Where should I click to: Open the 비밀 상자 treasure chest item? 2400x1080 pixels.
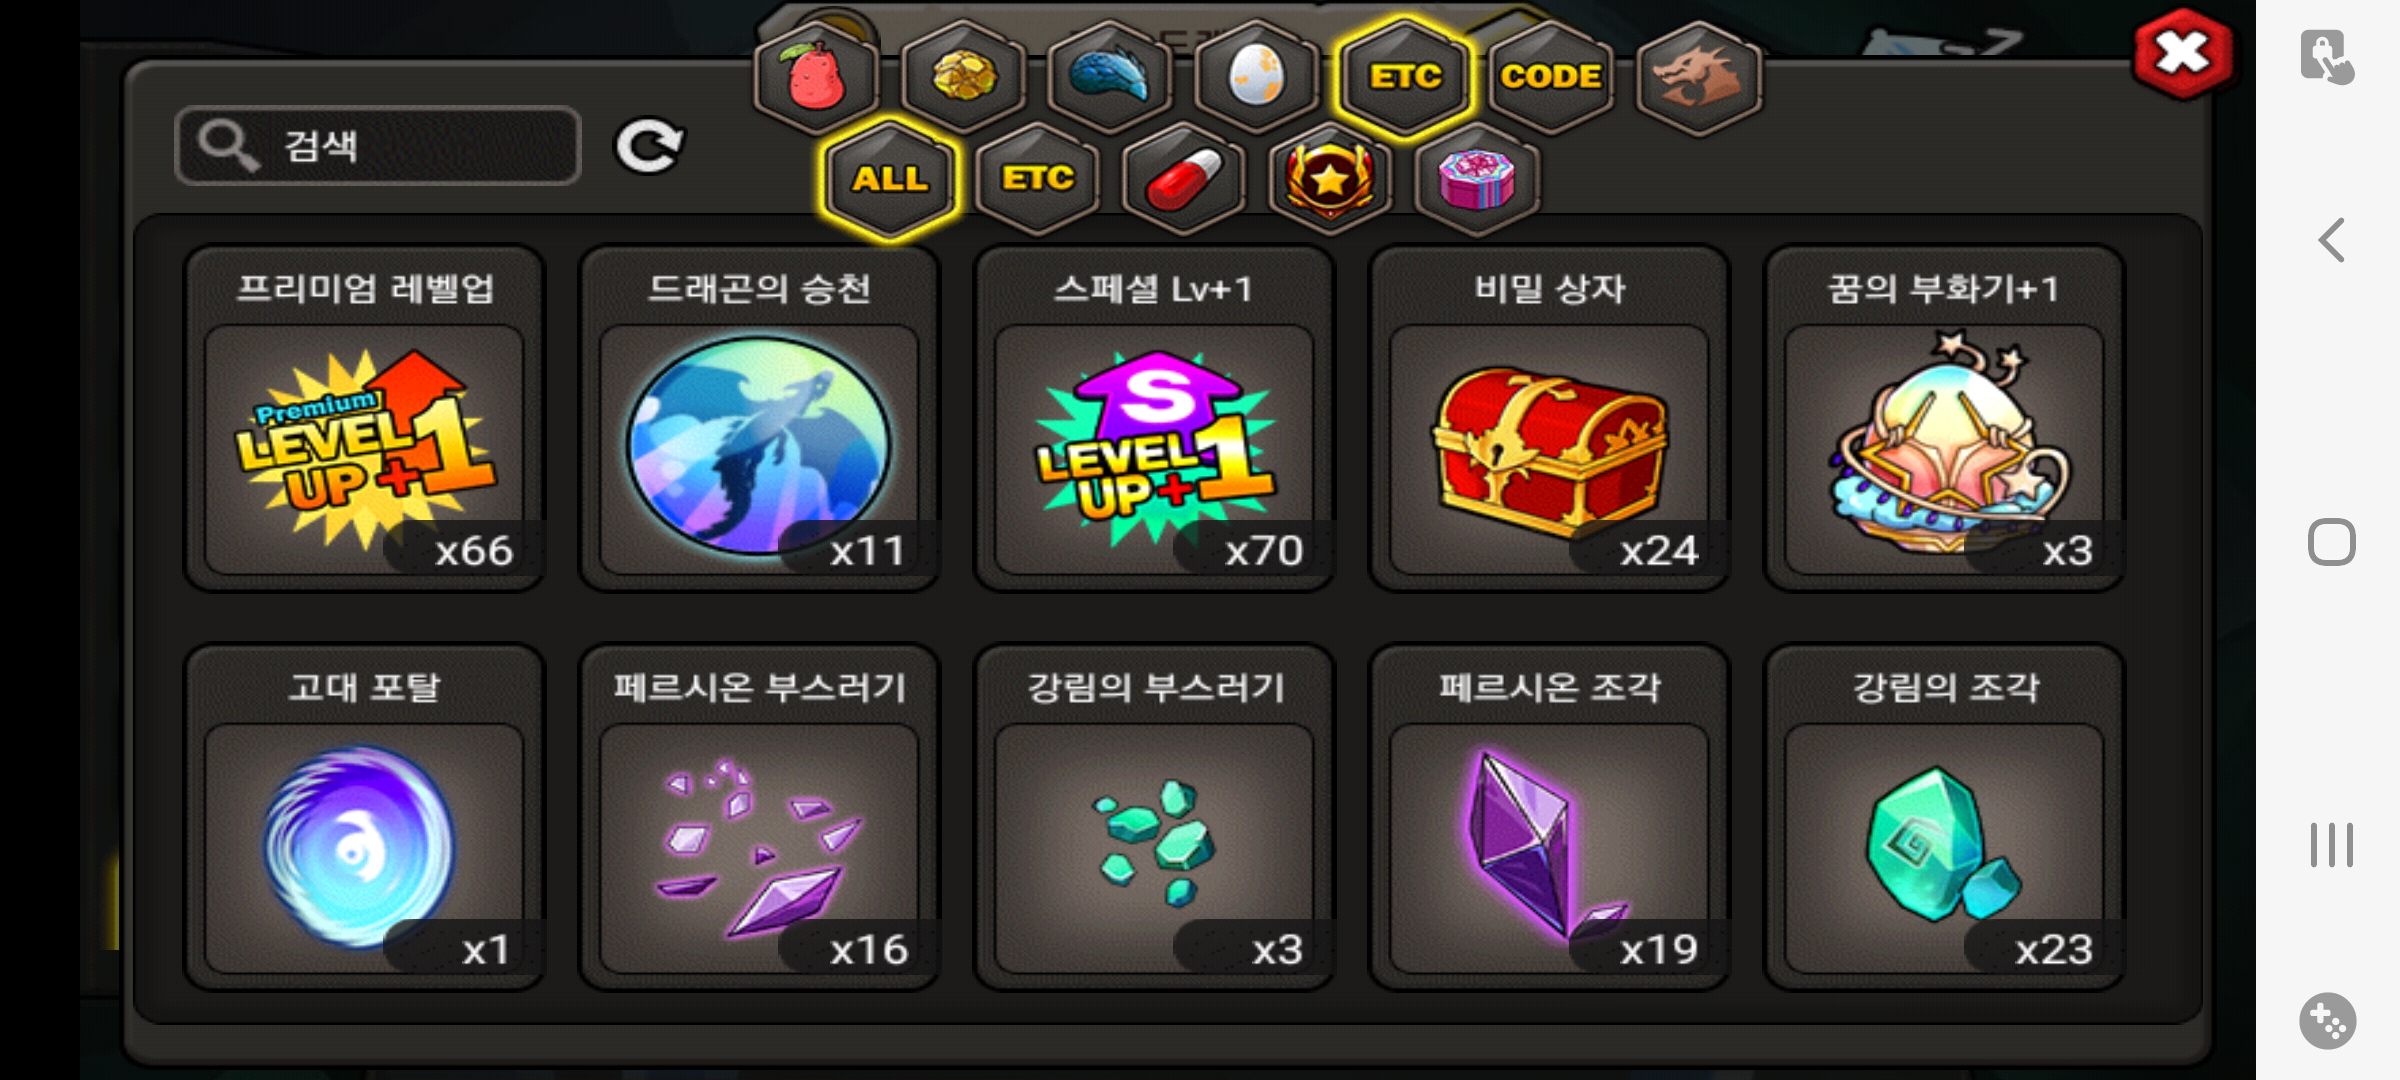[x=1550, y=419]
